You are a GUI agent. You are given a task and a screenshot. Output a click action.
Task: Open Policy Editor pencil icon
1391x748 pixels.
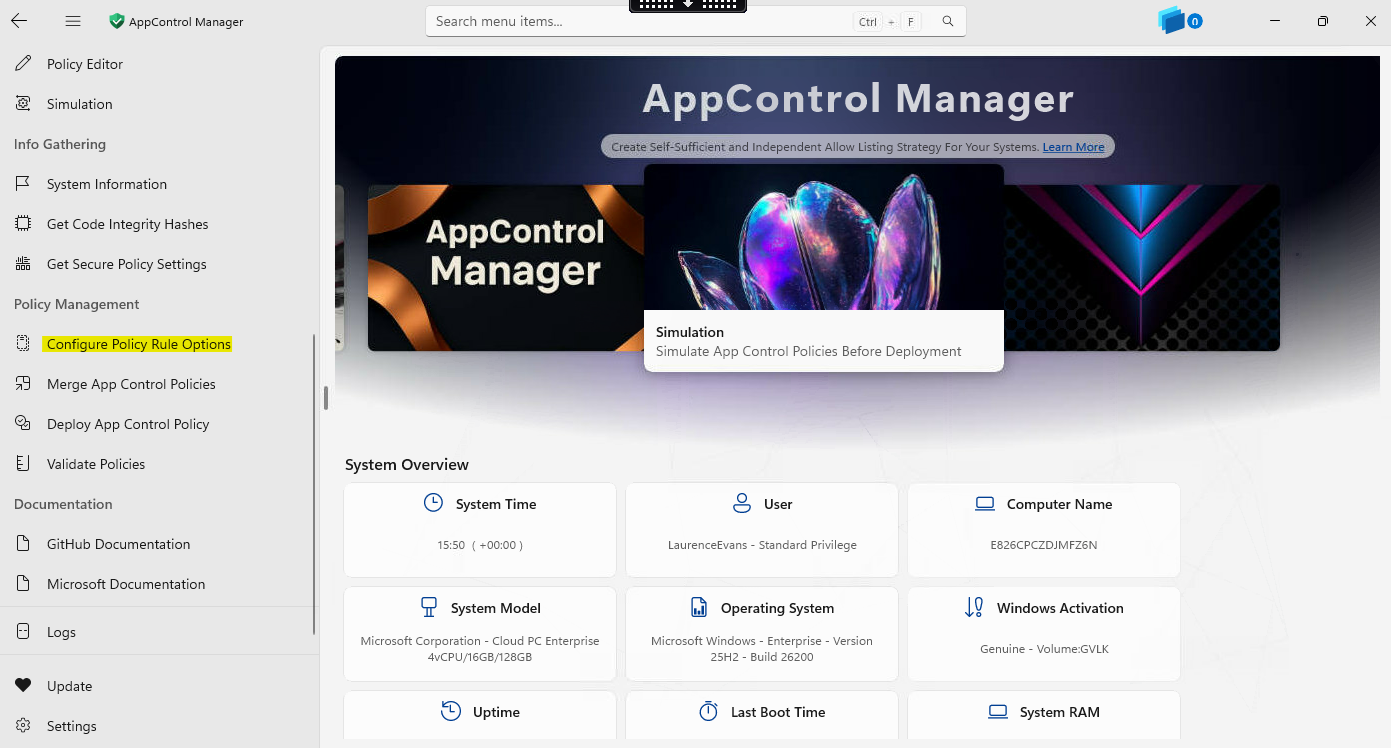(23, 64)
